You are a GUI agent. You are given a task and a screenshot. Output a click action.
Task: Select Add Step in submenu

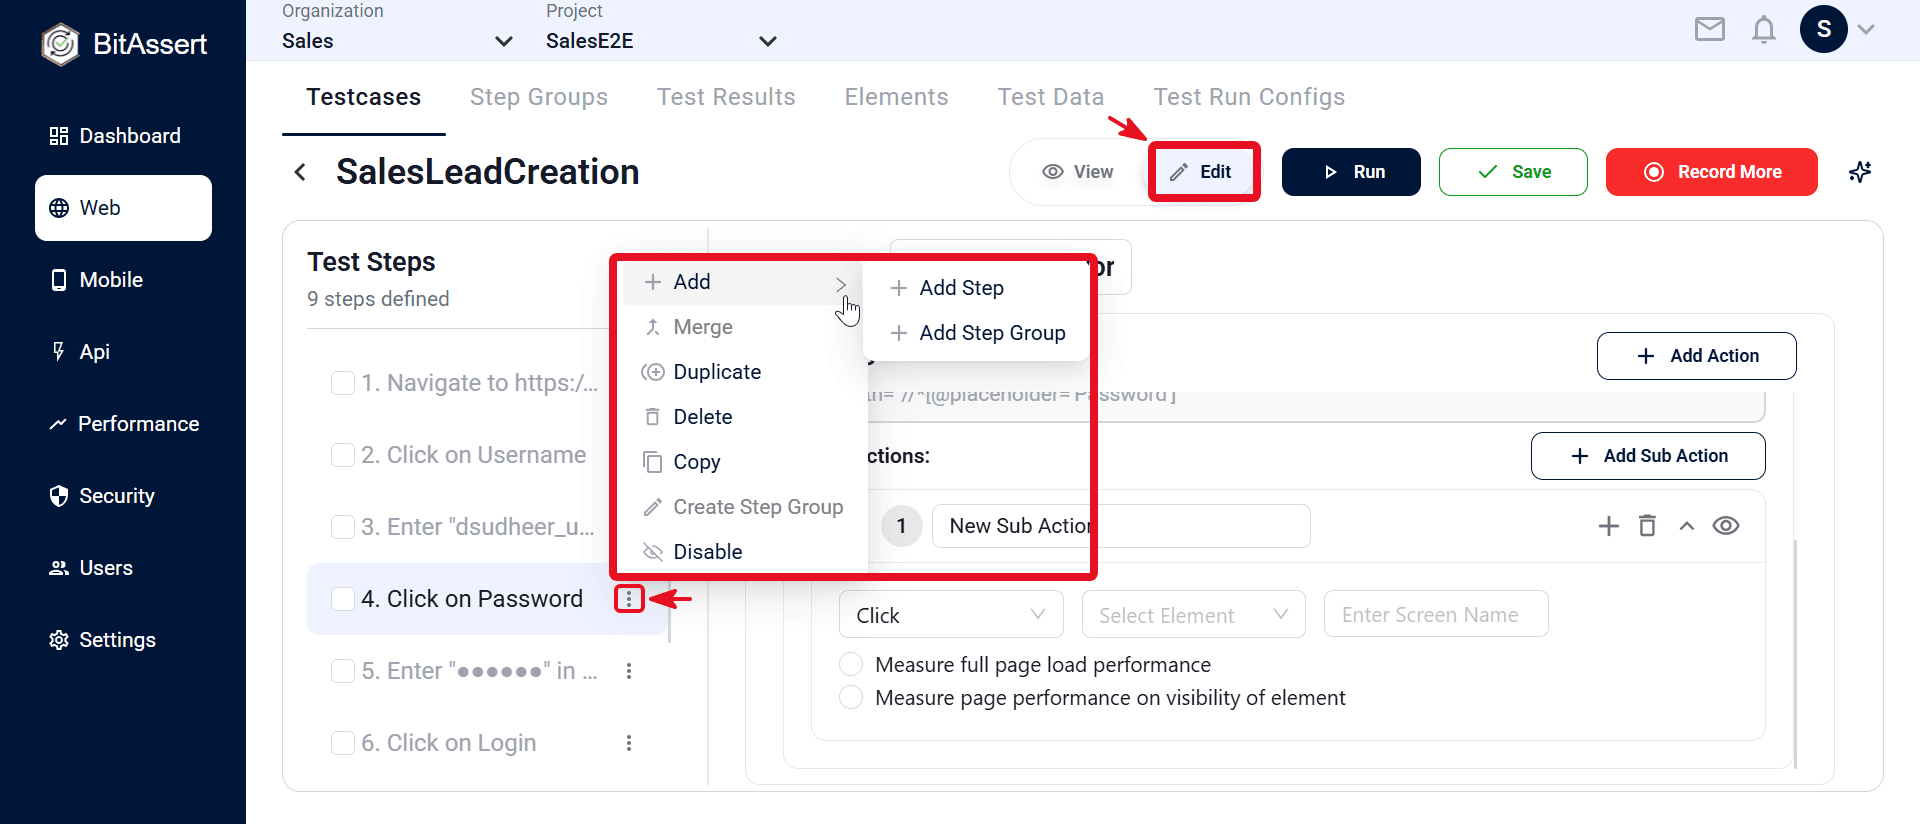pyautogui.click(x=976, y=288)
